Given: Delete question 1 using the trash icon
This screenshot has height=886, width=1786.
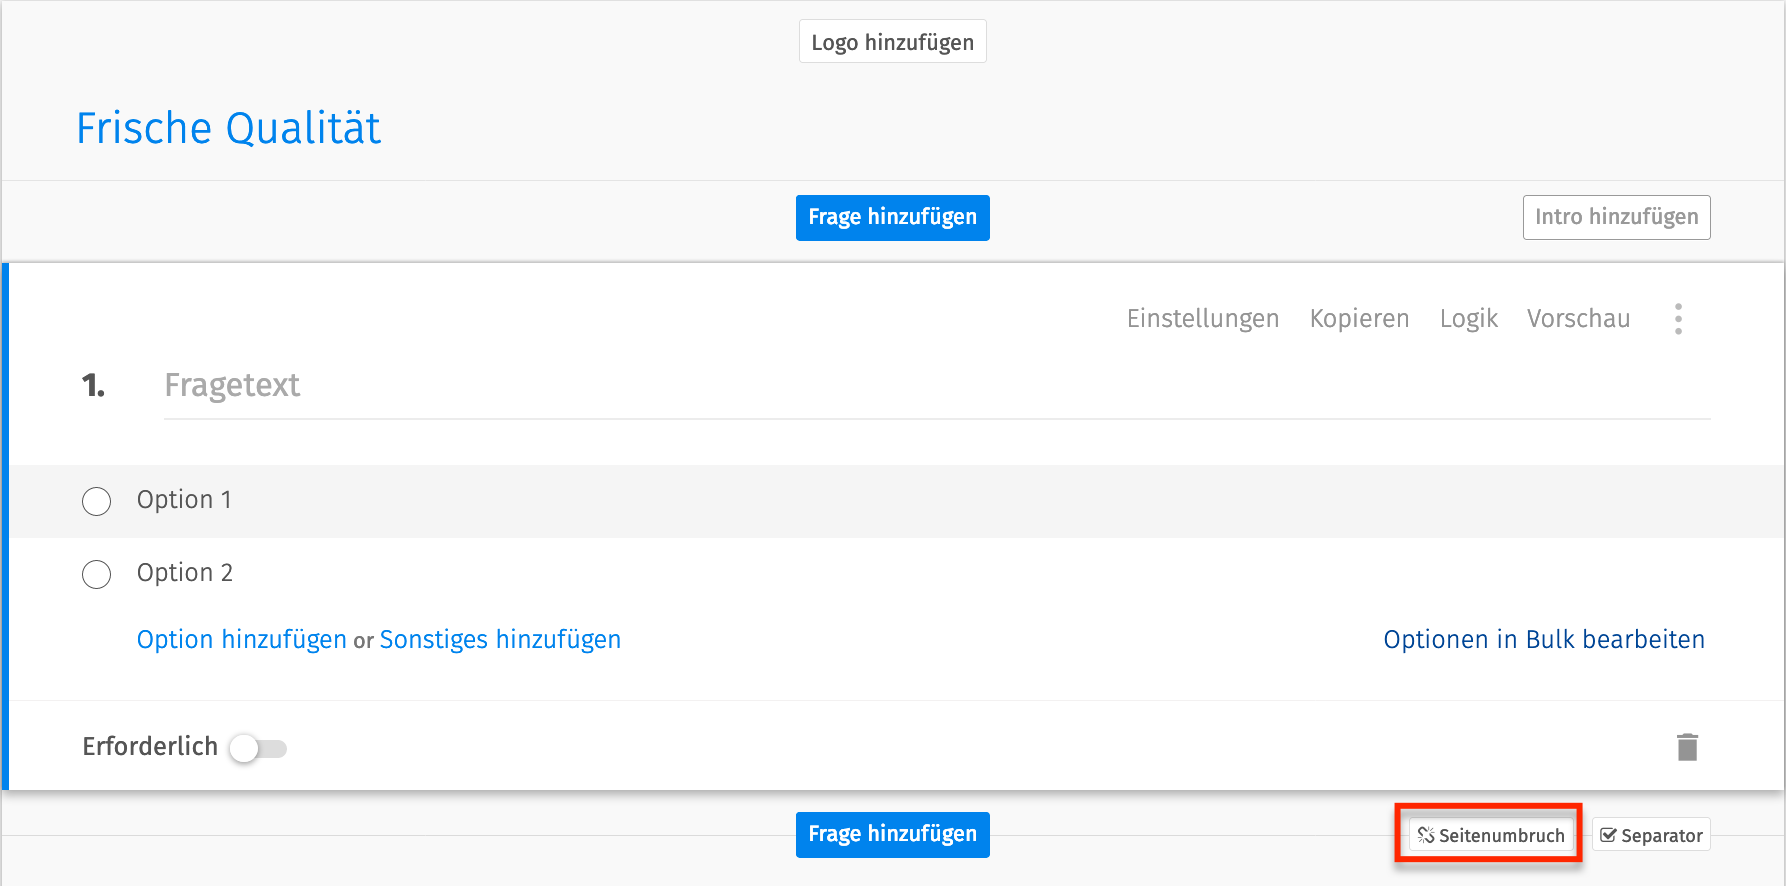Looking at the screenshot, I should [x=1687, y=746].
